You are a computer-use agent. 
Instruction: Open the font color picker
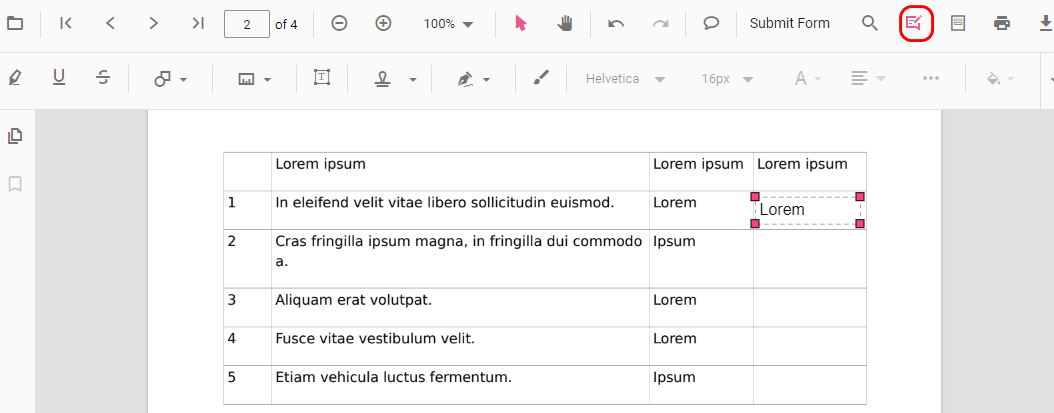(808, 79)
